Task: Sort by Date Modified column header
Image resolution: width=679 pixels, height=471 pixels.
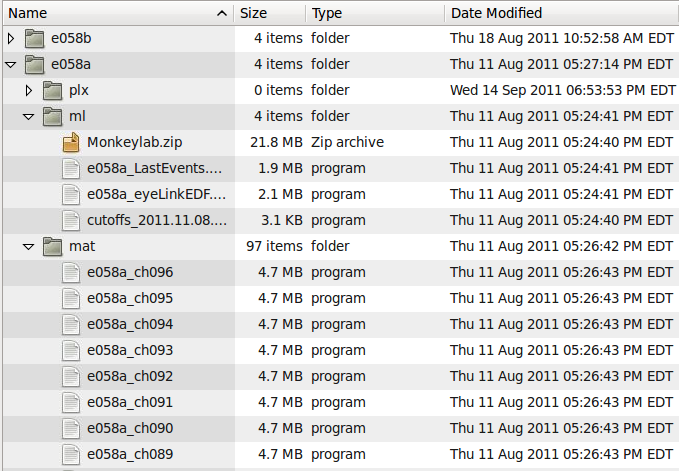Action: (x=497, y=13)
